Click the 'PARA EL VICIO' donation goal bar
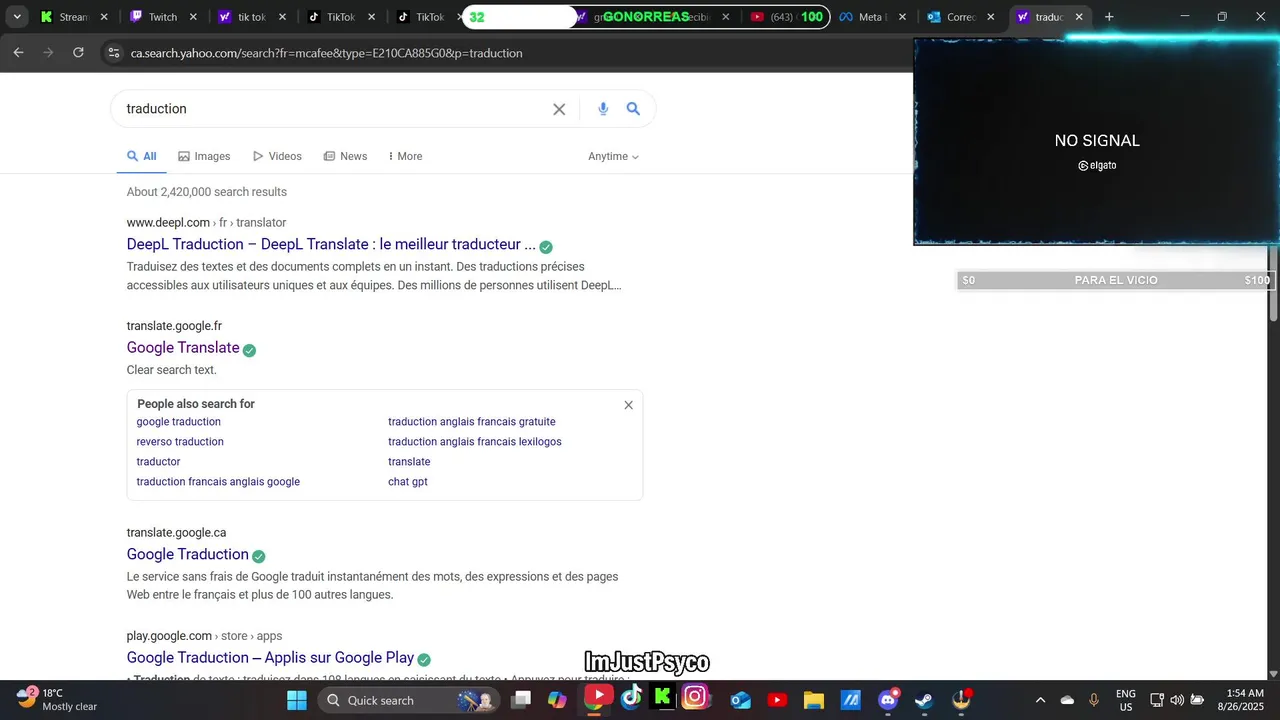The height and width of the screenshot is (720, 1280). click(x=1116, y=281)
